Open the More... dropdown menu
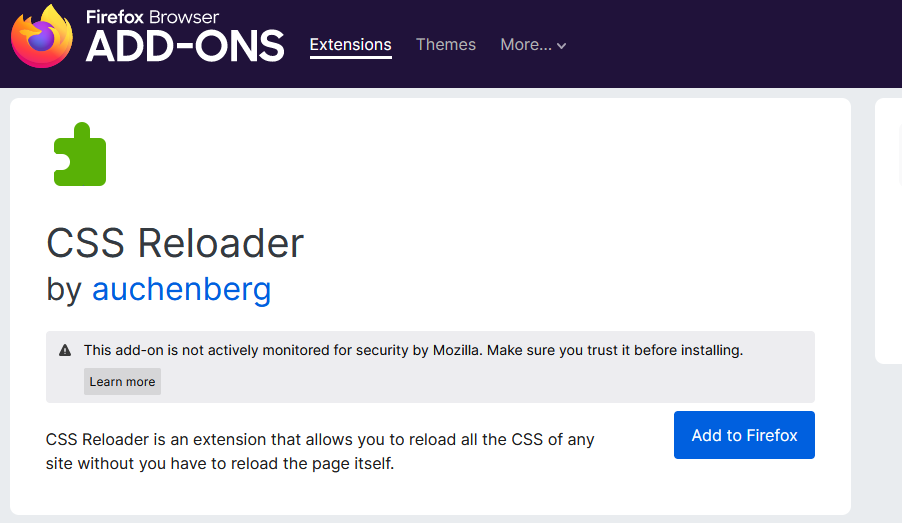The height and width of the screenshot is (523, 902). pyautogui.click(x=533, y=45)
